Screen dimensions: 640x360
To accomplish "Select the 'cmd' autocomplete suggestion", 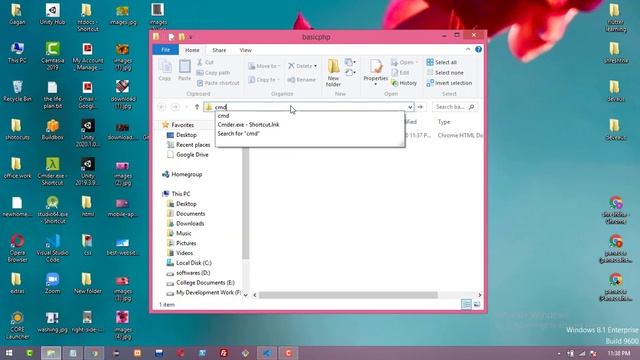I will (x=310, y=116).
